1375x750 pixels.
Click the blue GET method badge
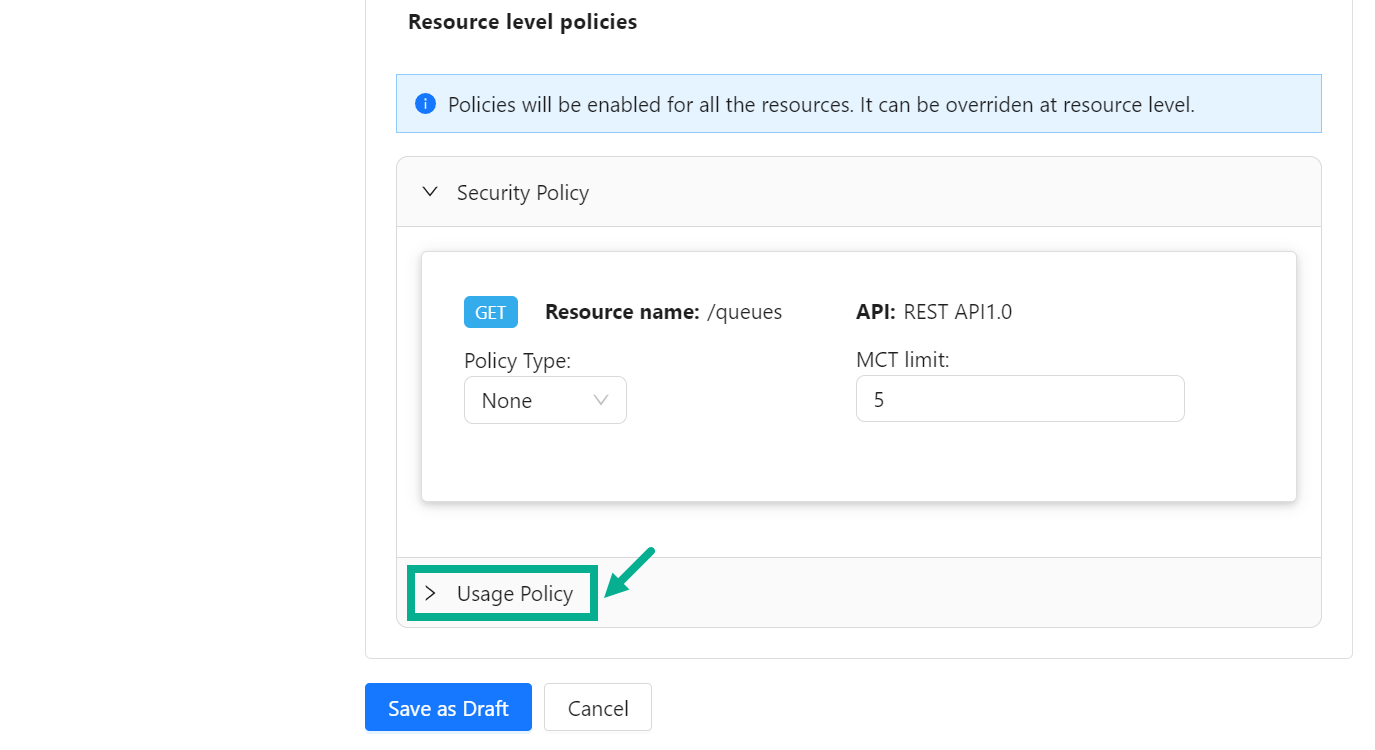(490, 312)
